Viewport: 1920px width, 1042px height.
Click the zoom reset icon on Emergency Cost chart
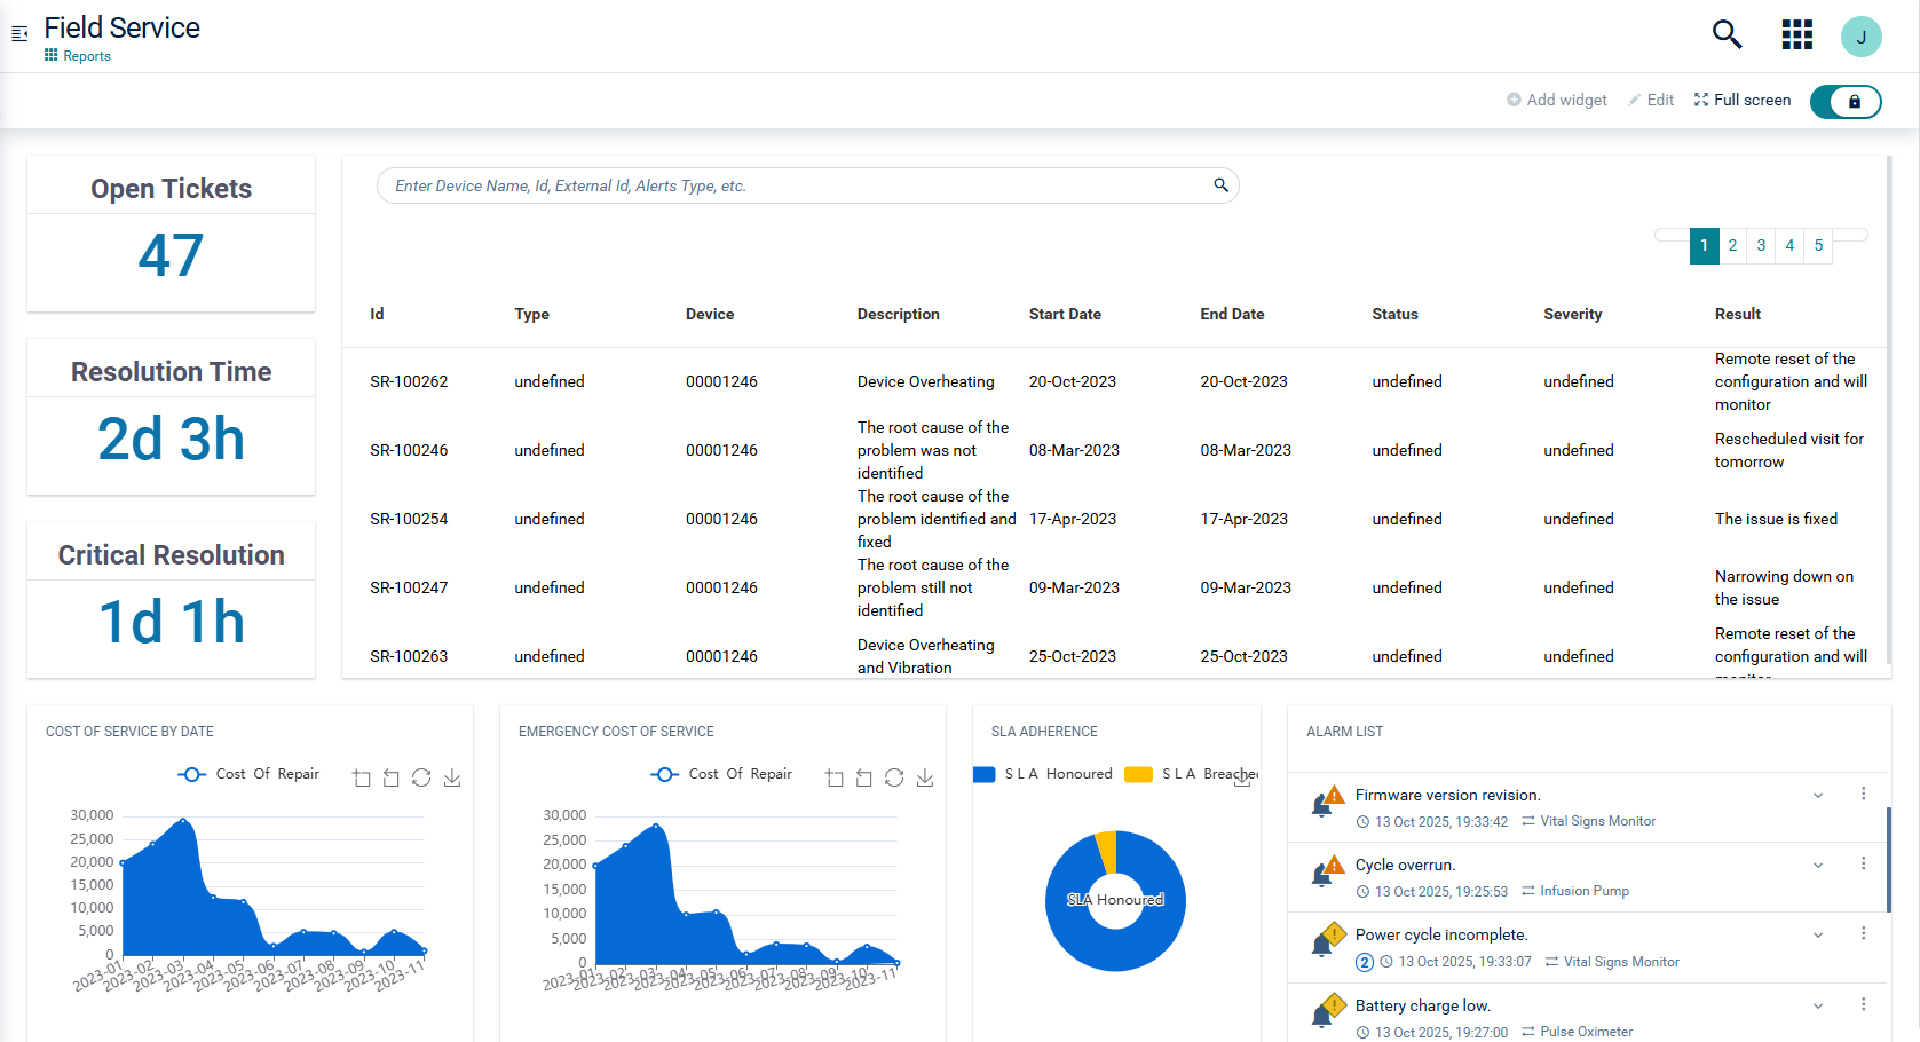click(x=863, y=777)
